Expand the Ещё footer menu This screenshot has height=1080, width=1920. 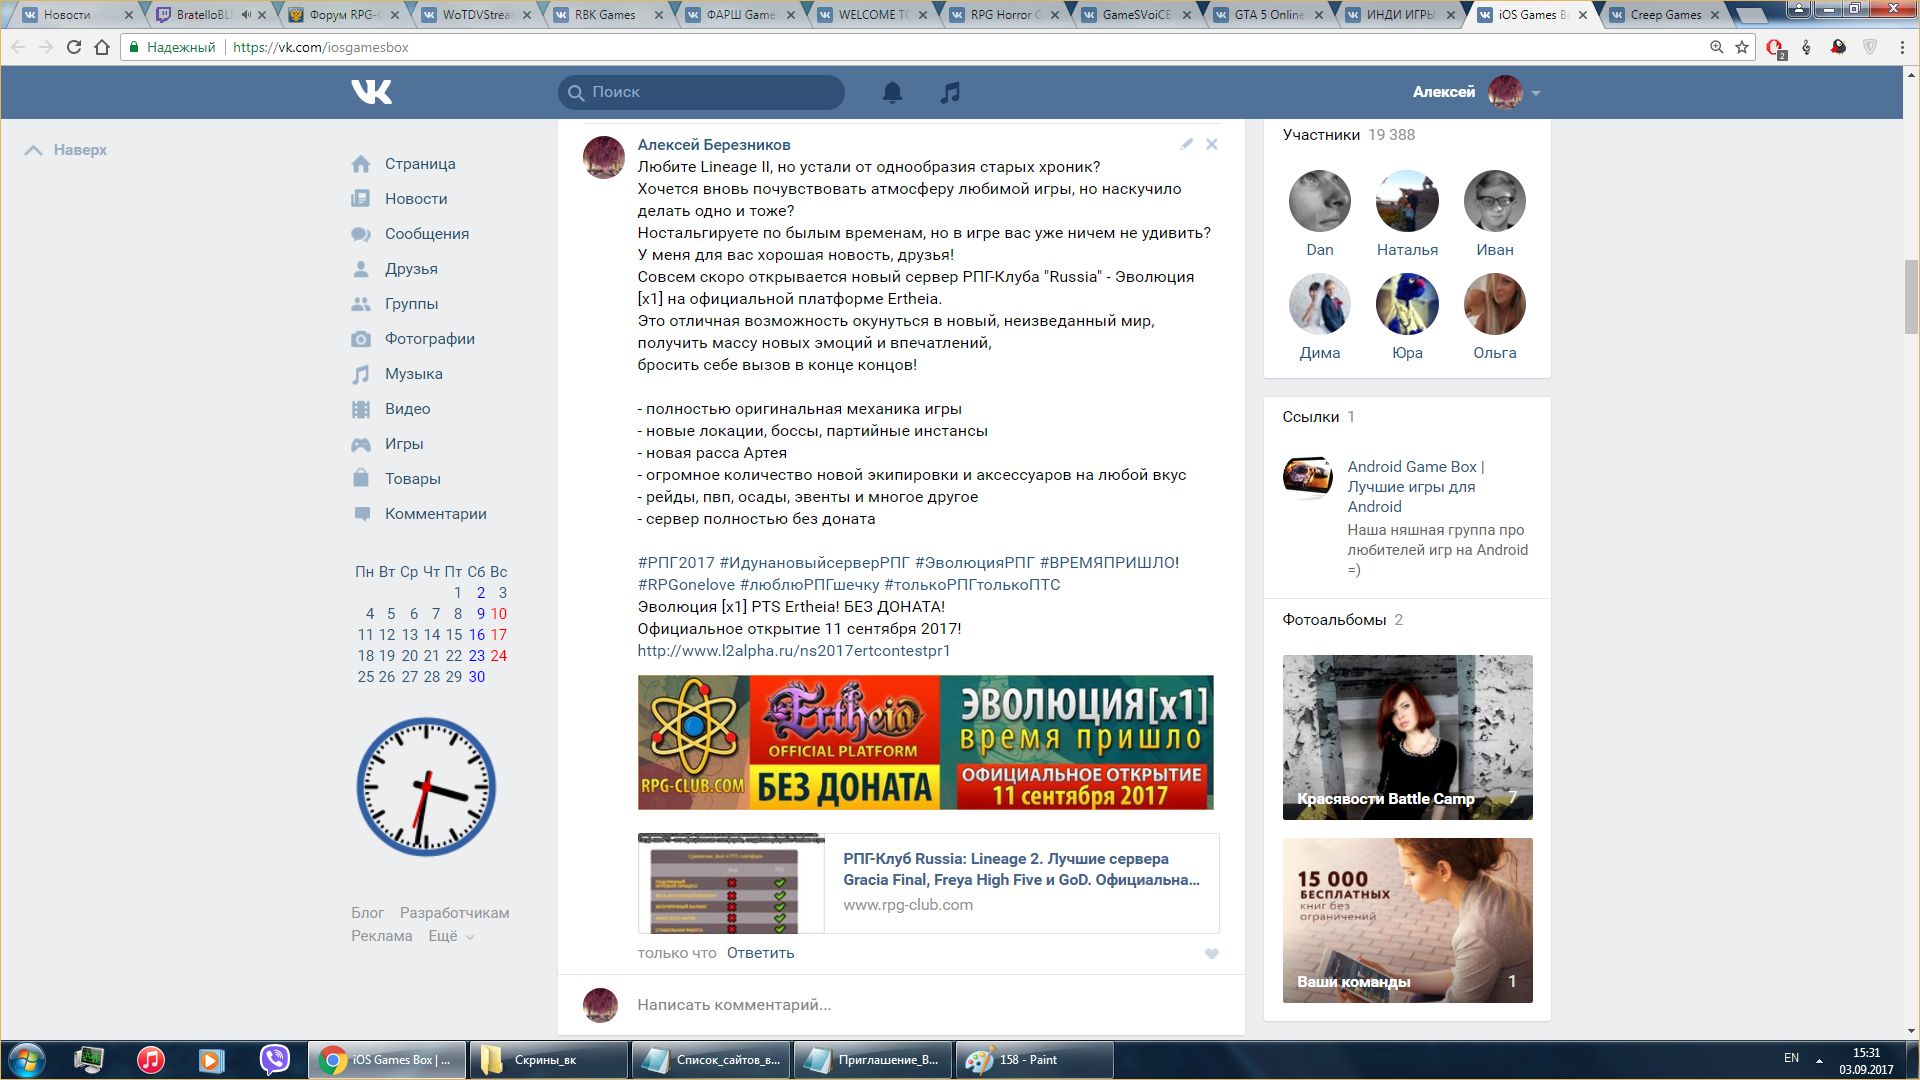click(x=451, y=936)
